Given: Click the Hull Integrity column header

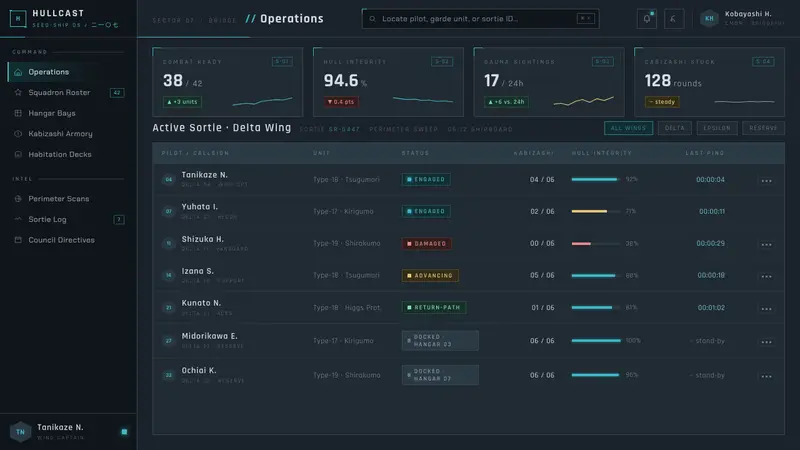Looking at the screenshot, I should (x=602, y=153).
